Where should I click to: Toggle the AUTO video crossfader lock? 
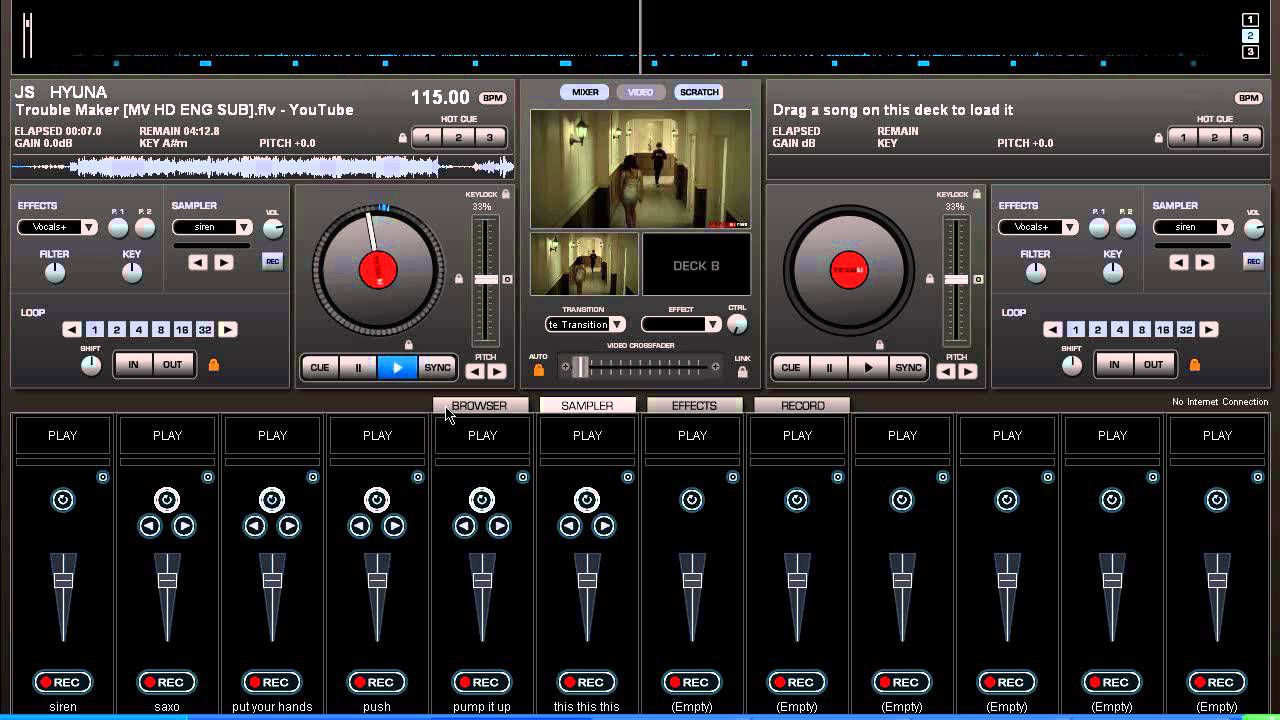pos(538,370)
